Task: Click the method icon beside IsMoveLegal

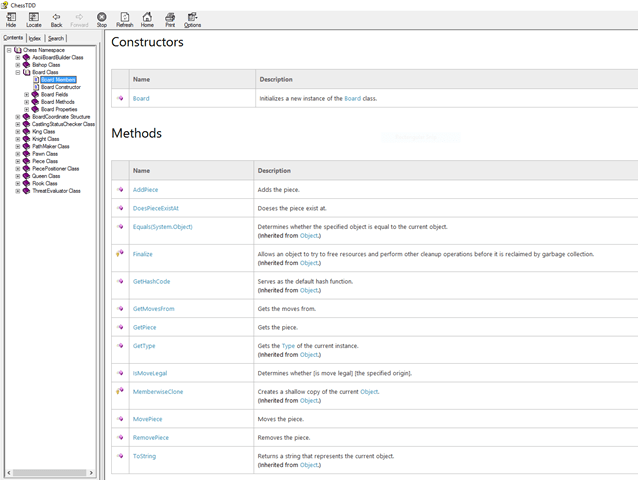Action: click(120, 373)
